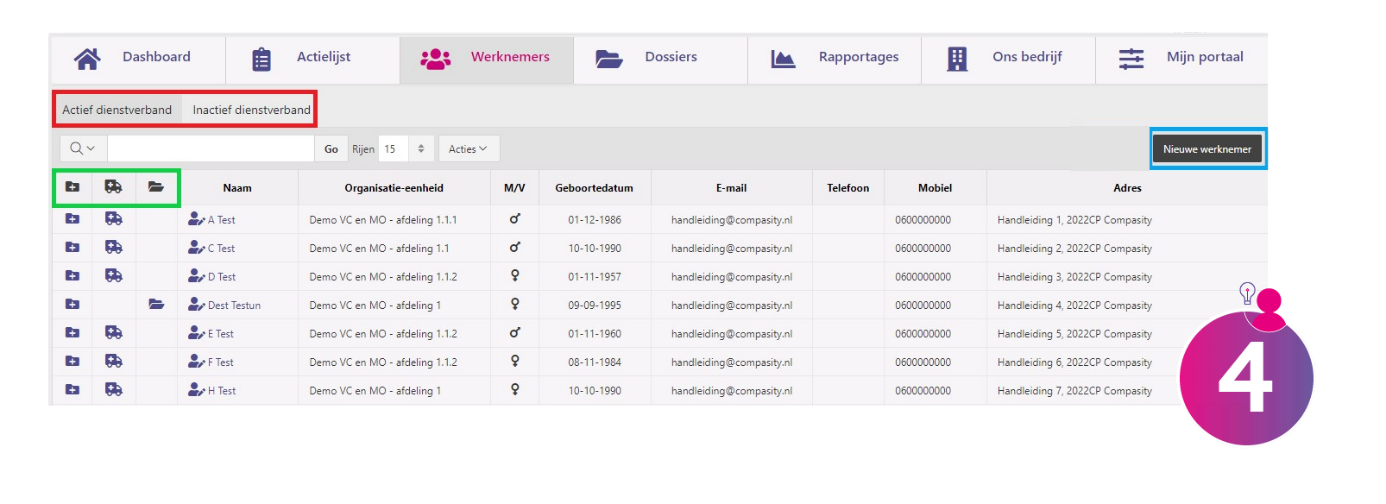
Task: Click ambulance icon in E Test row
Action: [x=114, y=333]
